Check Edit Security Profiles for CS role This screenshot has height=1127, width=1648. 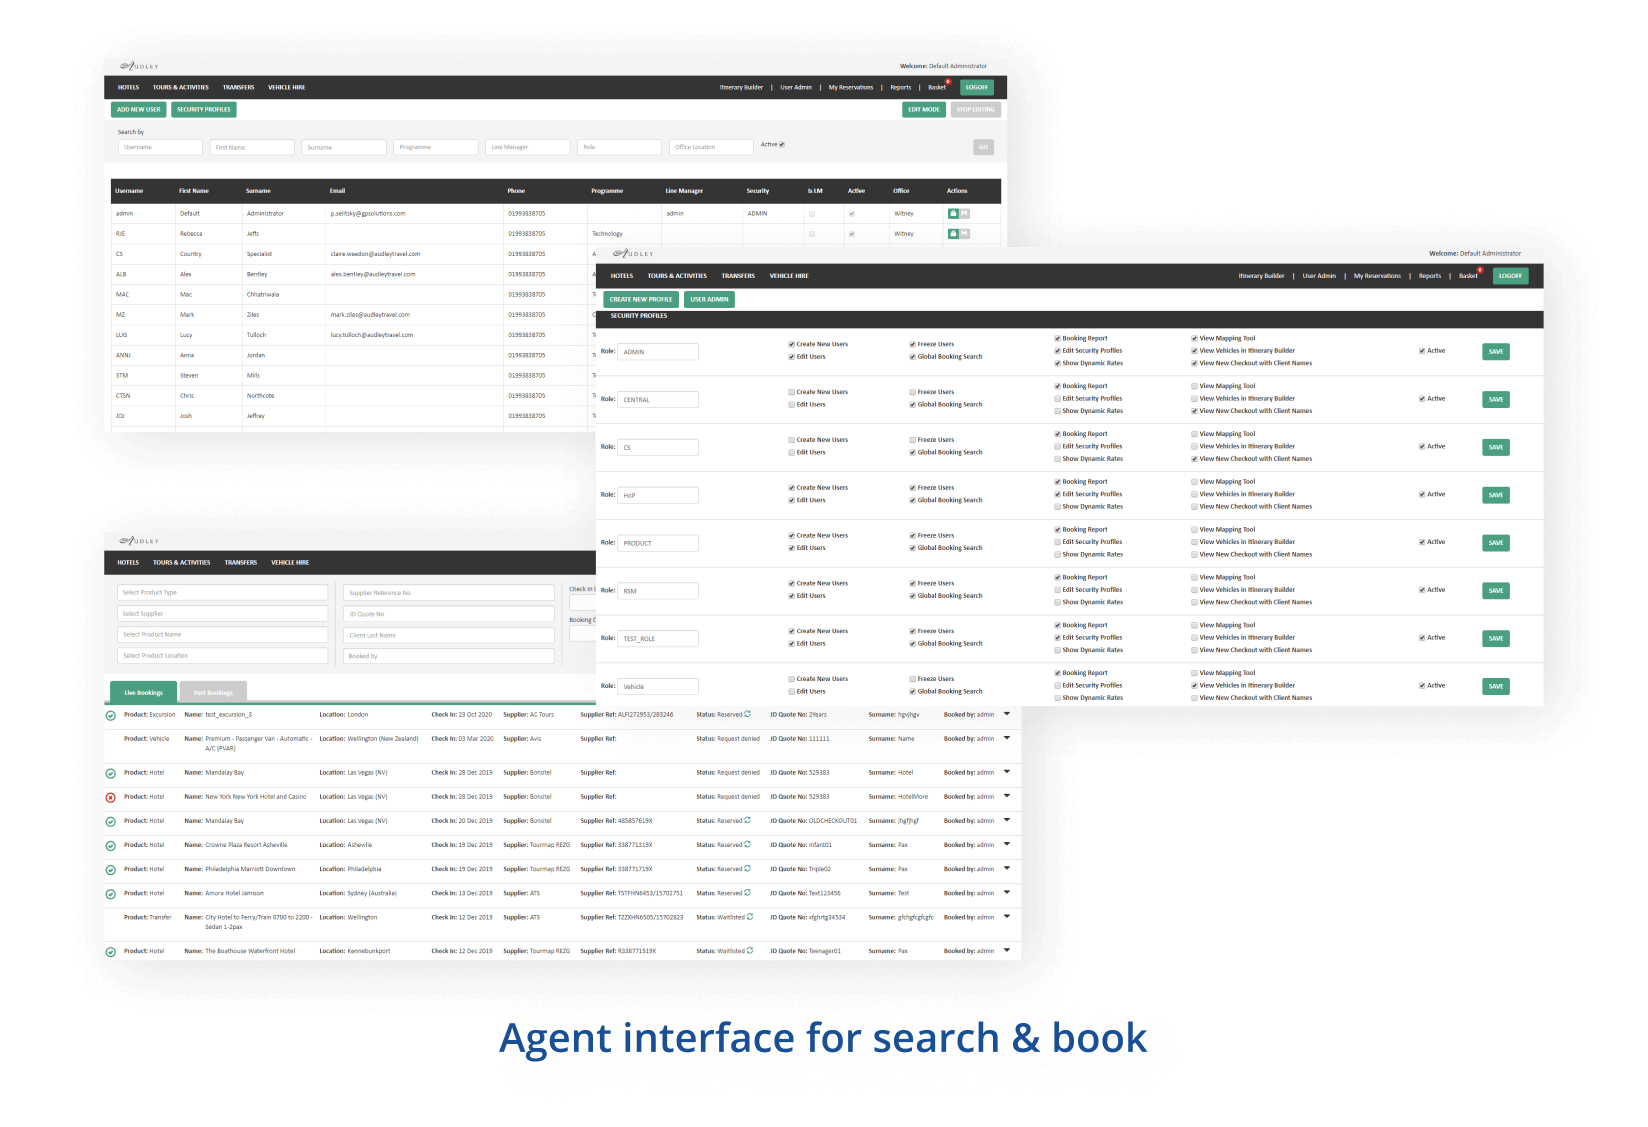coord(1057,447)
